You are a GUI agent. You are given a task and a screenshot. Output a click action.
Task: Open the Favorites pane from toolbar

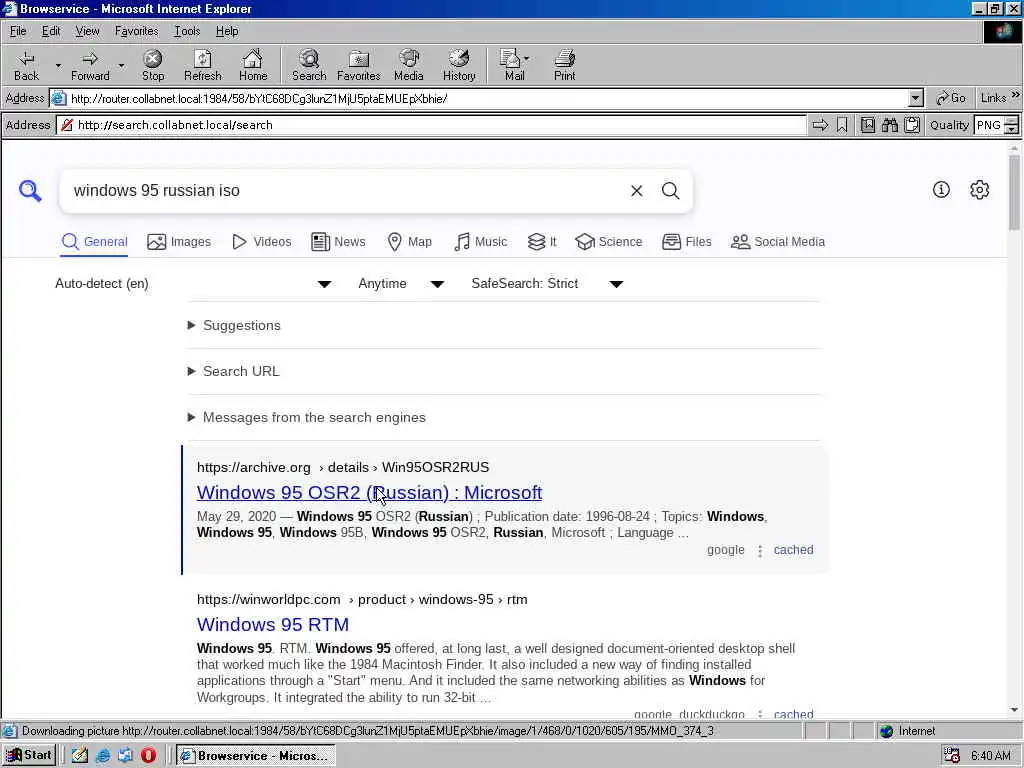point(359,65)
